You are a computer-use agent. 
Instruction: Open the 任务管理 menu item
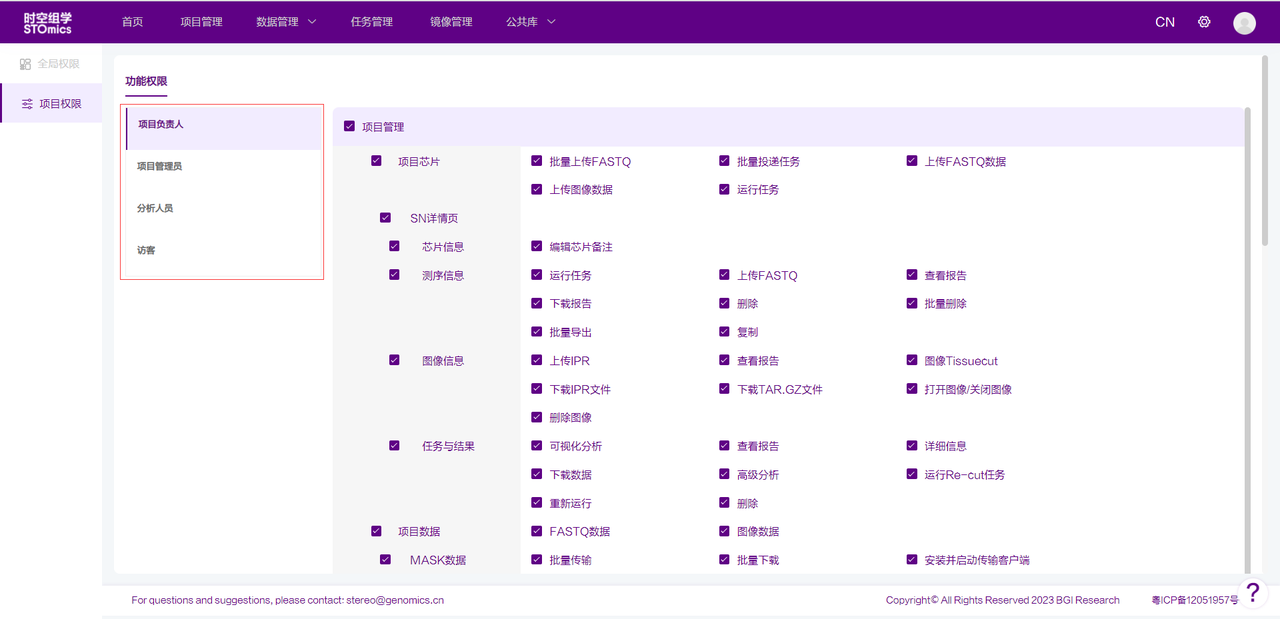[x=371, y=22]
